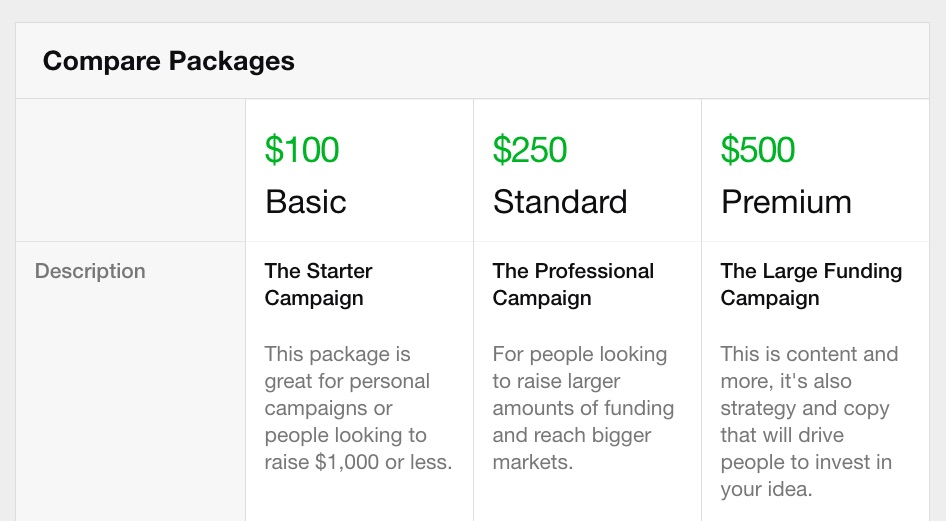Click the Basic package description text
Viewport: 946px width, 521px height.
pyautogui.click(x=358, y=408)
